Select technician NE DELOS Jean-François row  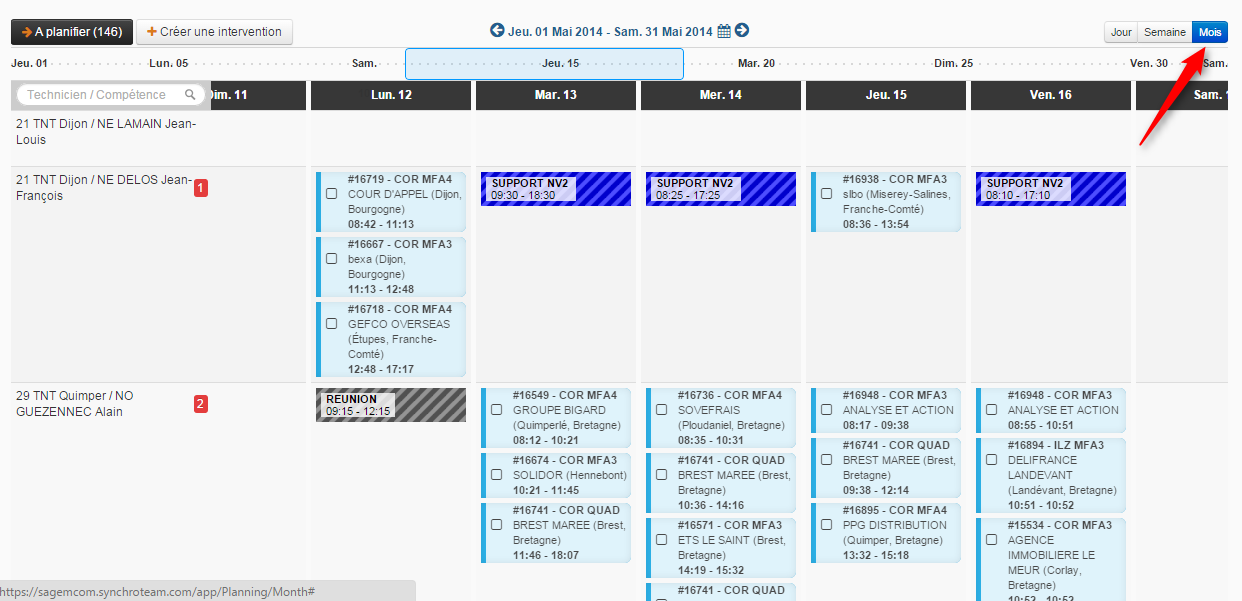coord(103,188)
